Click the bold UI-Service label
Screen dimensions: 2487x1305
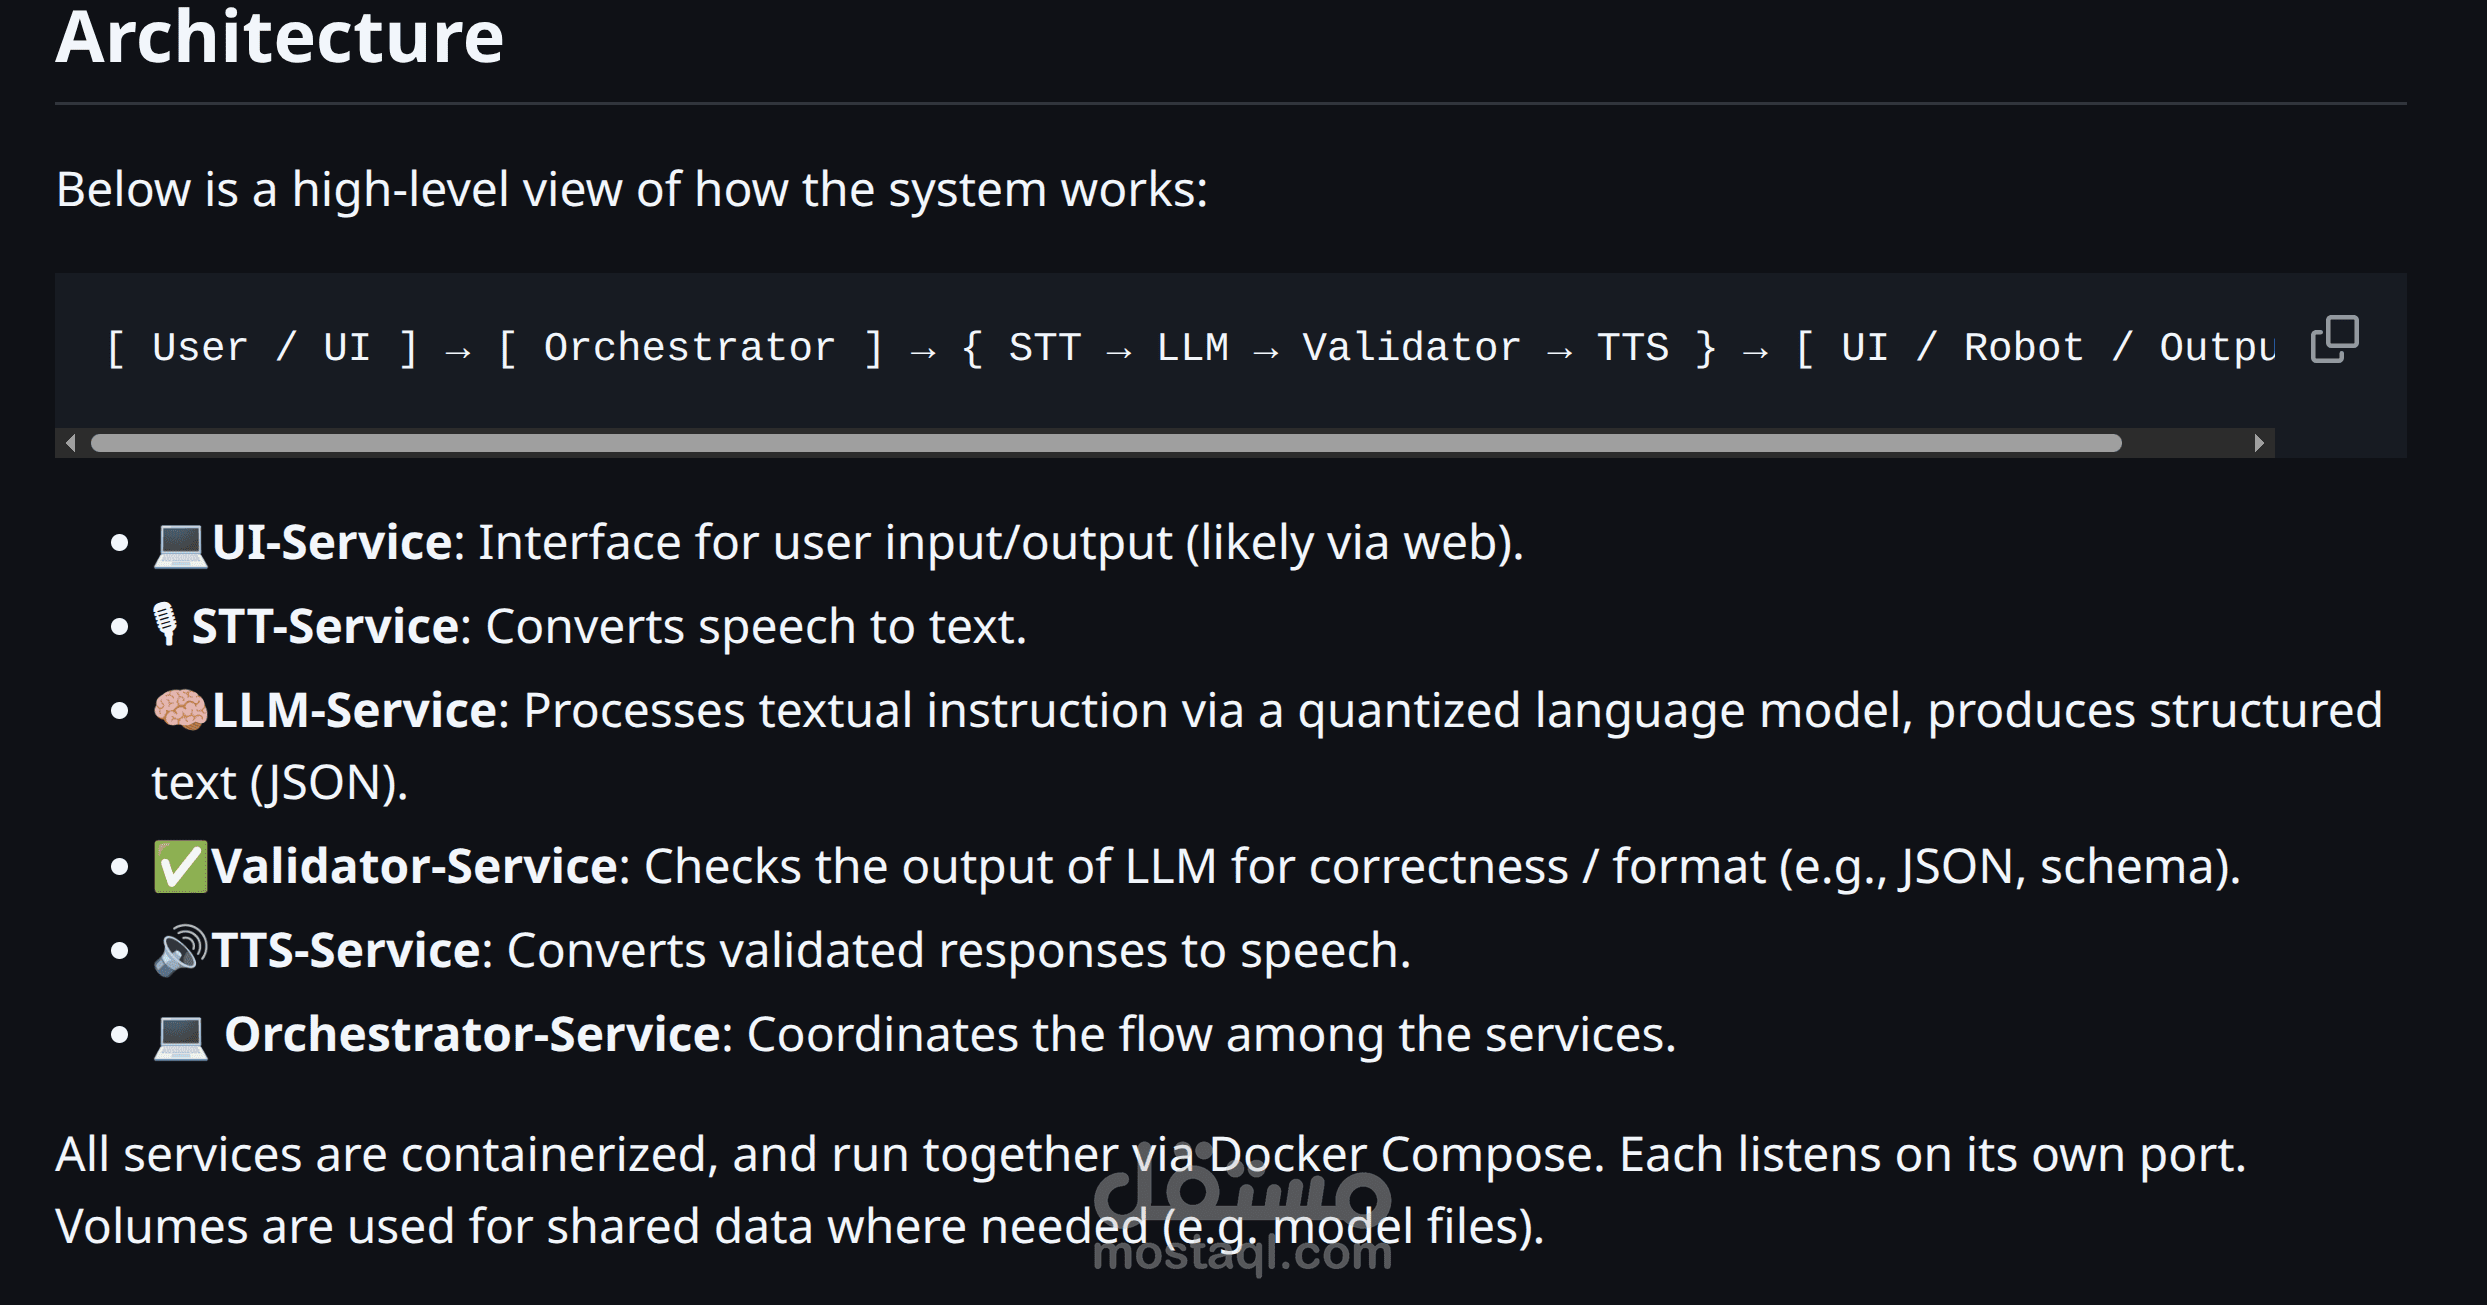pos(332,543)
